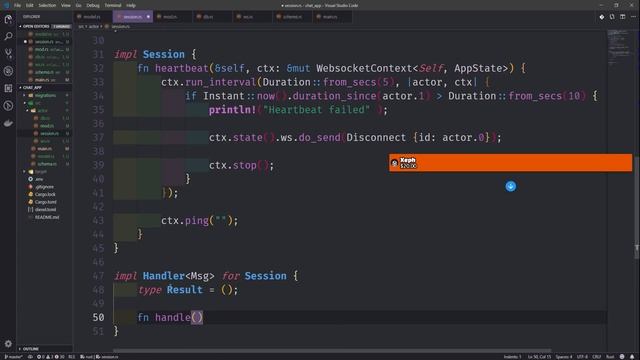640x360 pixels.
Task: Click the sync changes icon in status bar
Action: pyautogui.click(x=30, y=357)
